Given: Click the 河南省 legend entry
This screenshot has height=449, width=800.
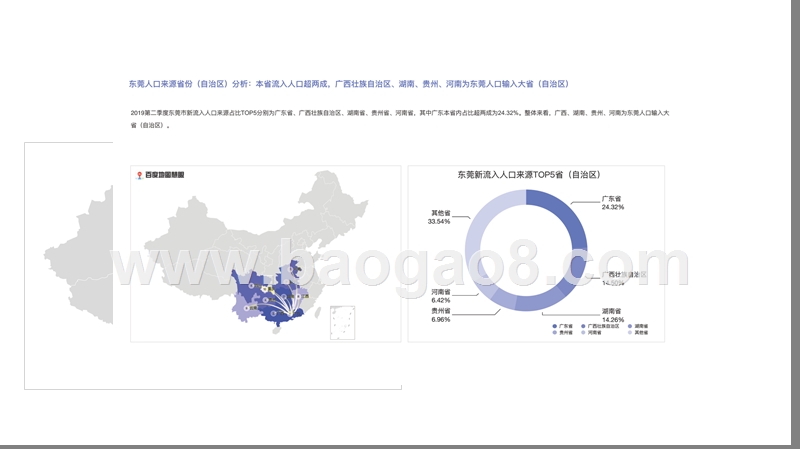Looking at the screenshot, I should 591,332.
